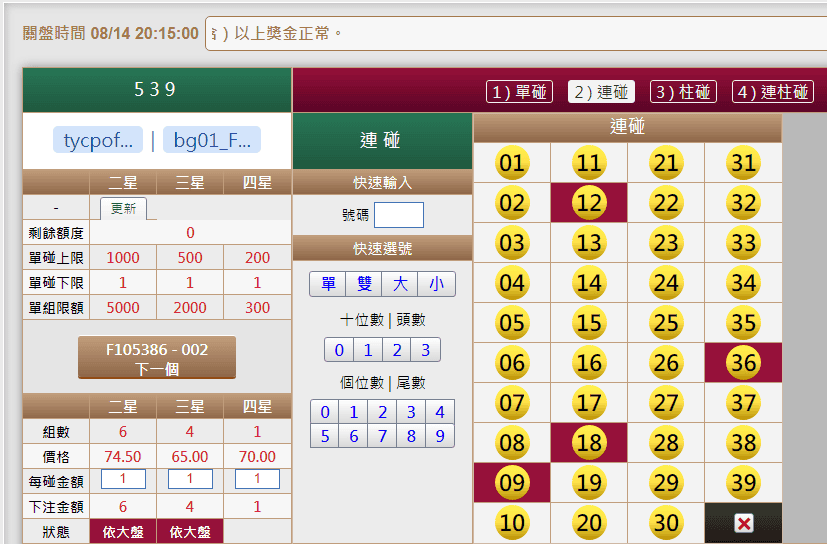This screenshot has width=827, height=544.
Task: Click F105386 - 002 下一個 button
Action: [x=157, y=358]
